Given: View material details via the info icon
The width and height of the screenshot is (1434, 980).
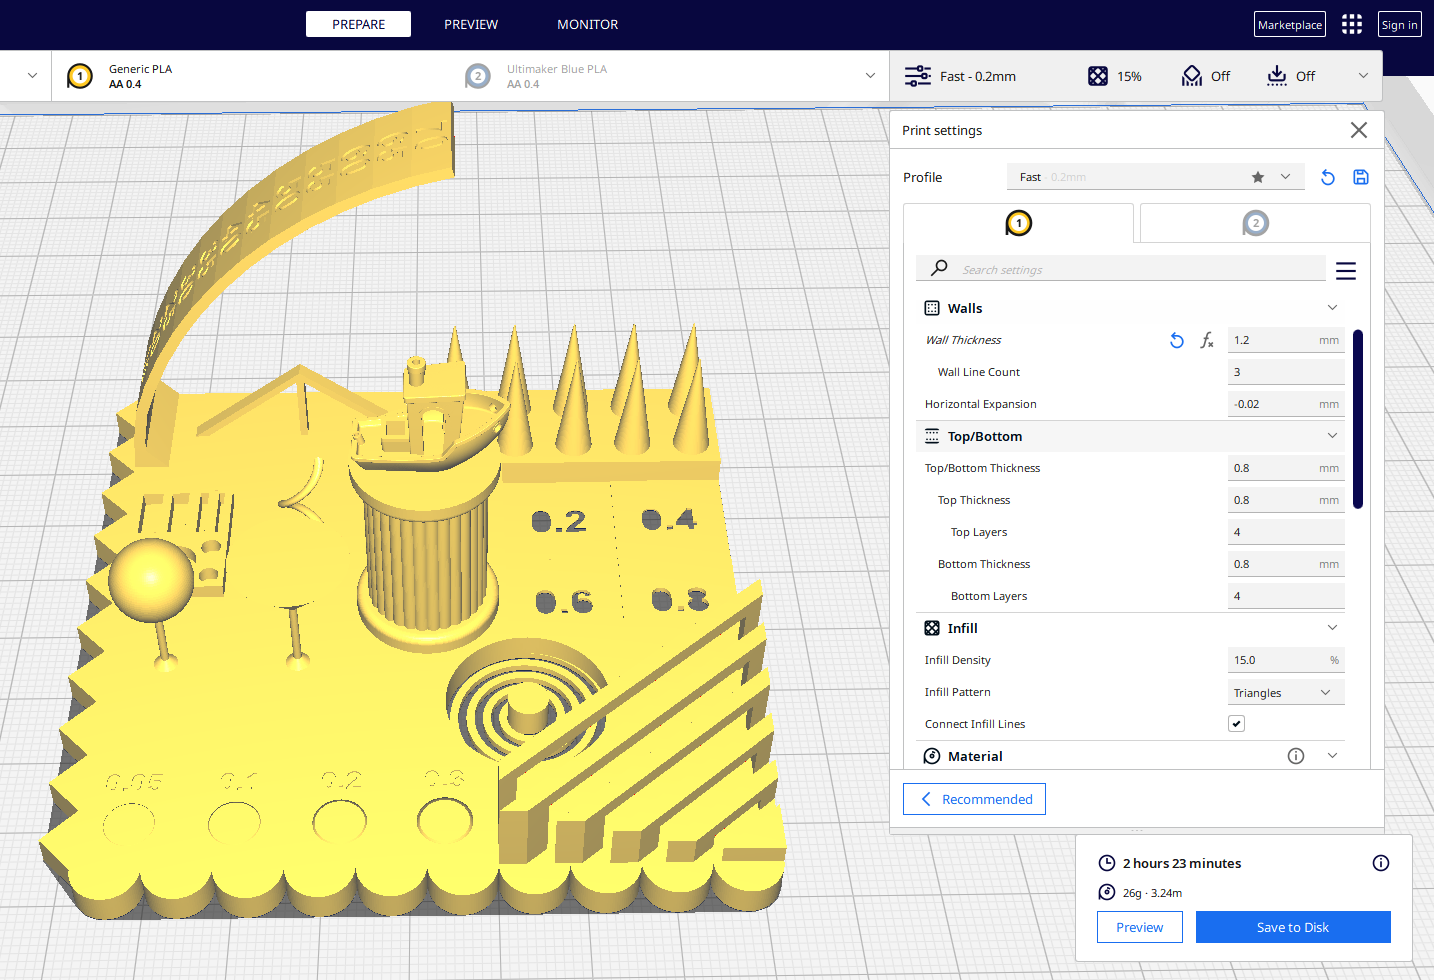Looking at the screenshot, I should click(x=1296, y=756).
